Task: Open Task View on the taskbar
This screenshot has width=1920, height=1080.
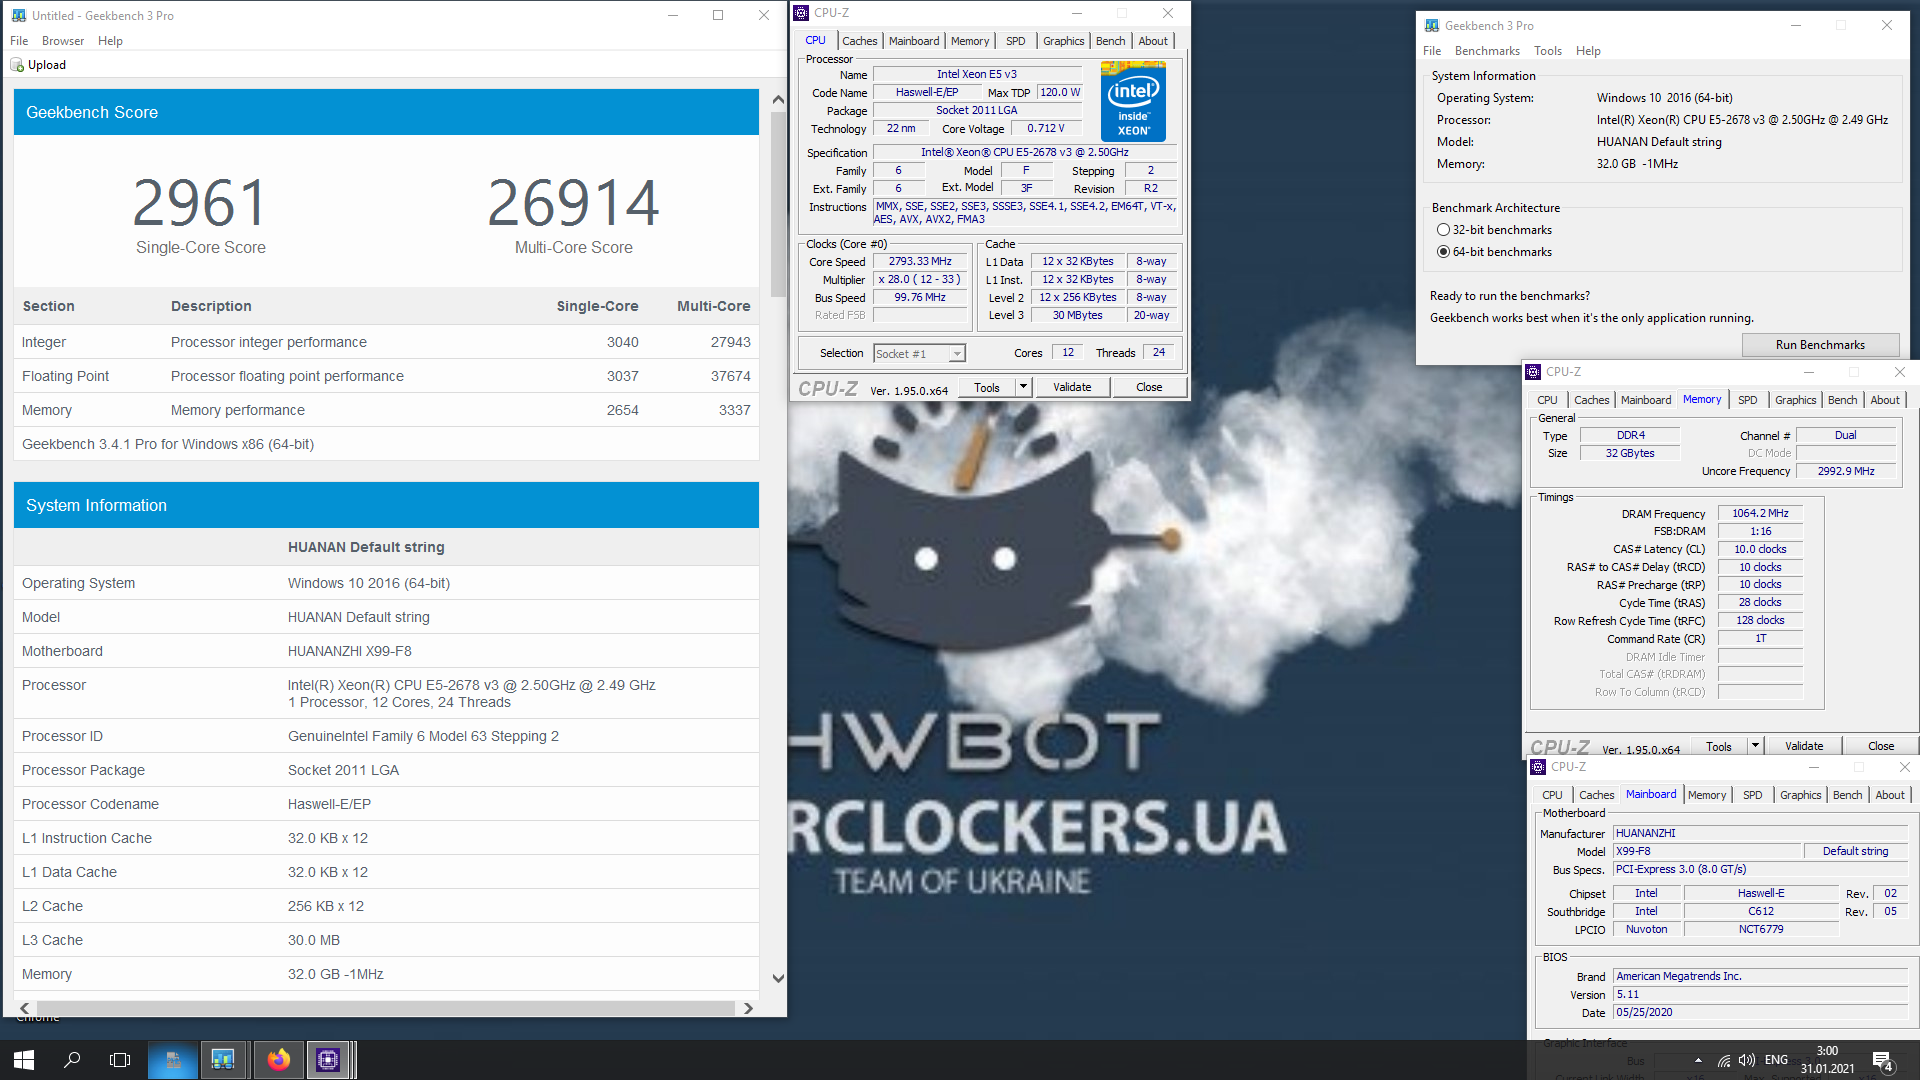Action: [x=120, y=1060]
